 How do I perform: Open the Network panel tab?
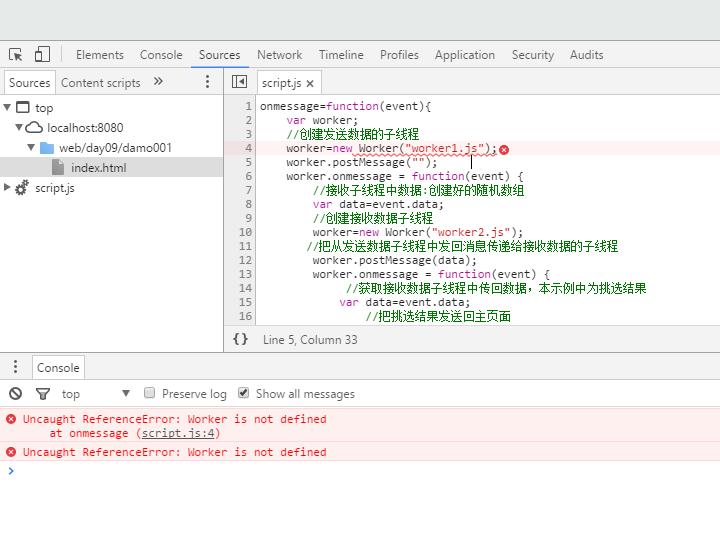tap(280, 55)
